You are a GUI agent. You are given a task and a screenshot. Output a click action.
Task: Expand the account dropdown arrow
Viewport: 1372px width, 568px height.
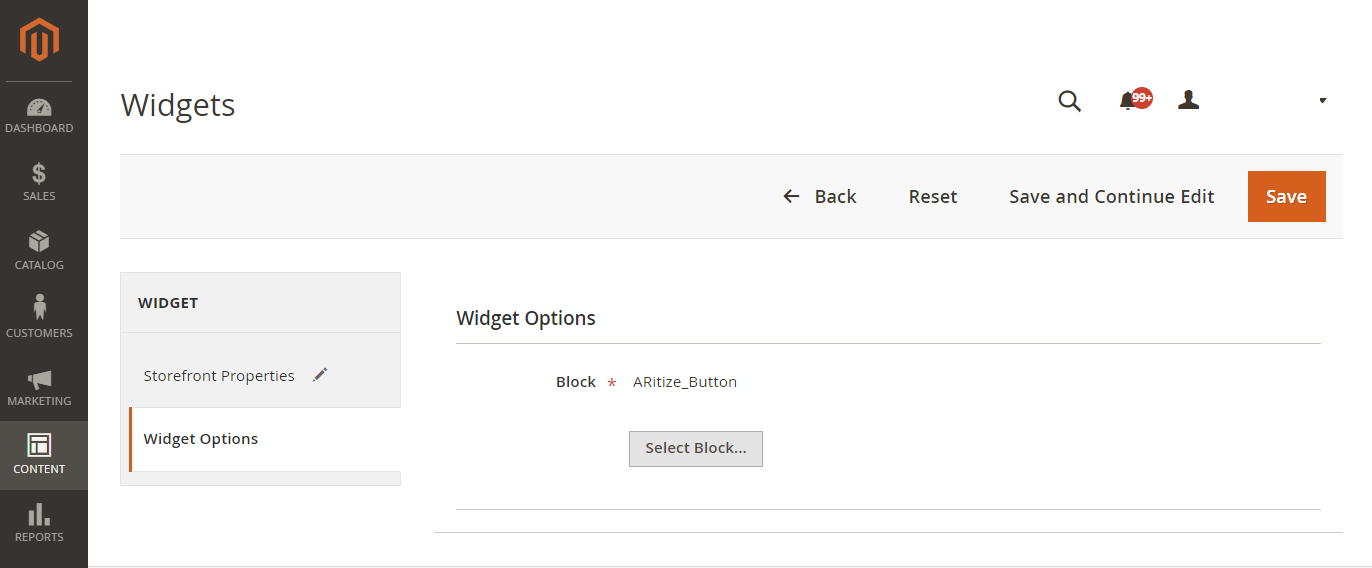[1323, 101]
